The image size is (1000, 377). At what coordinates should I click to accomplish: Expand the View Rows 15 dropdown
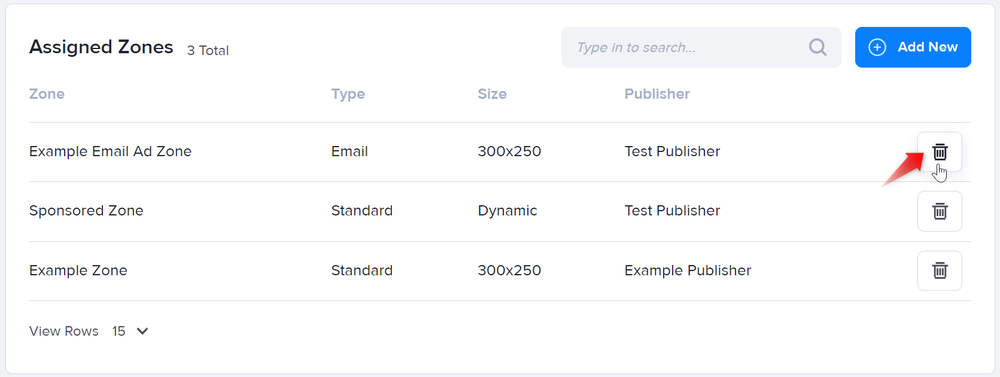130,331
